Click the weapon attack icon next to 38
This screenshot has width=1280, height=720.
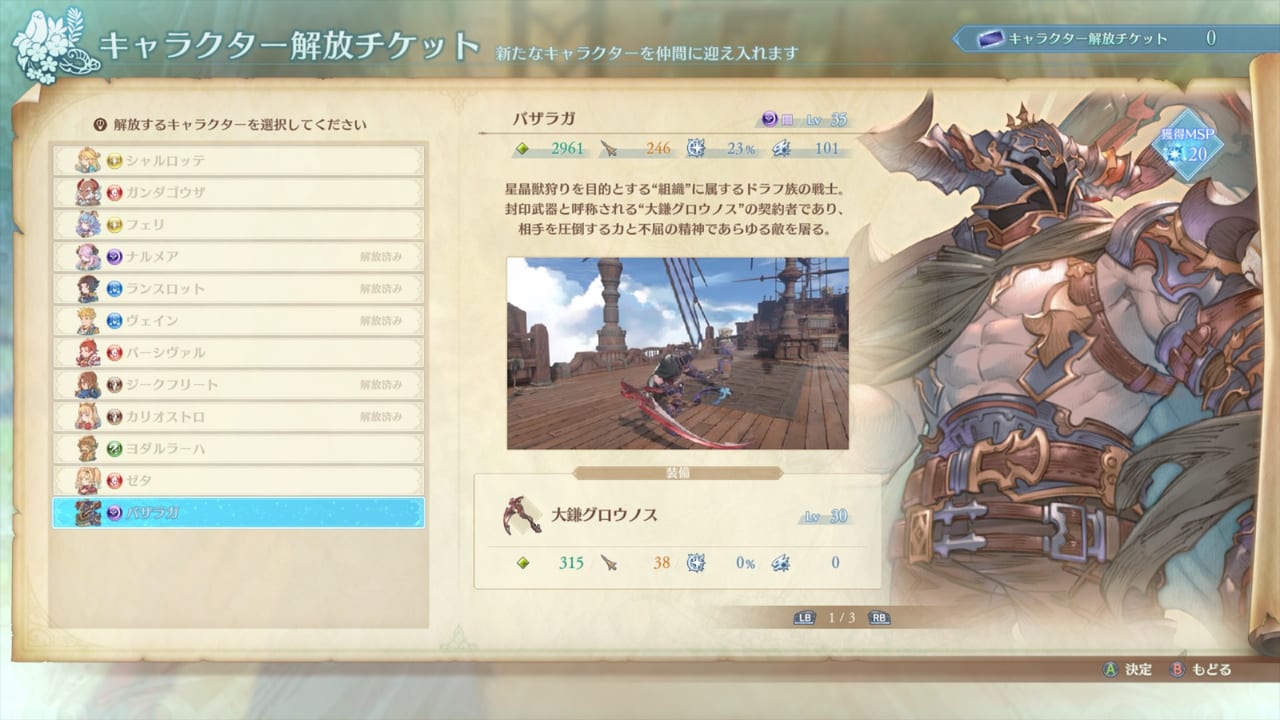[609, 563]
